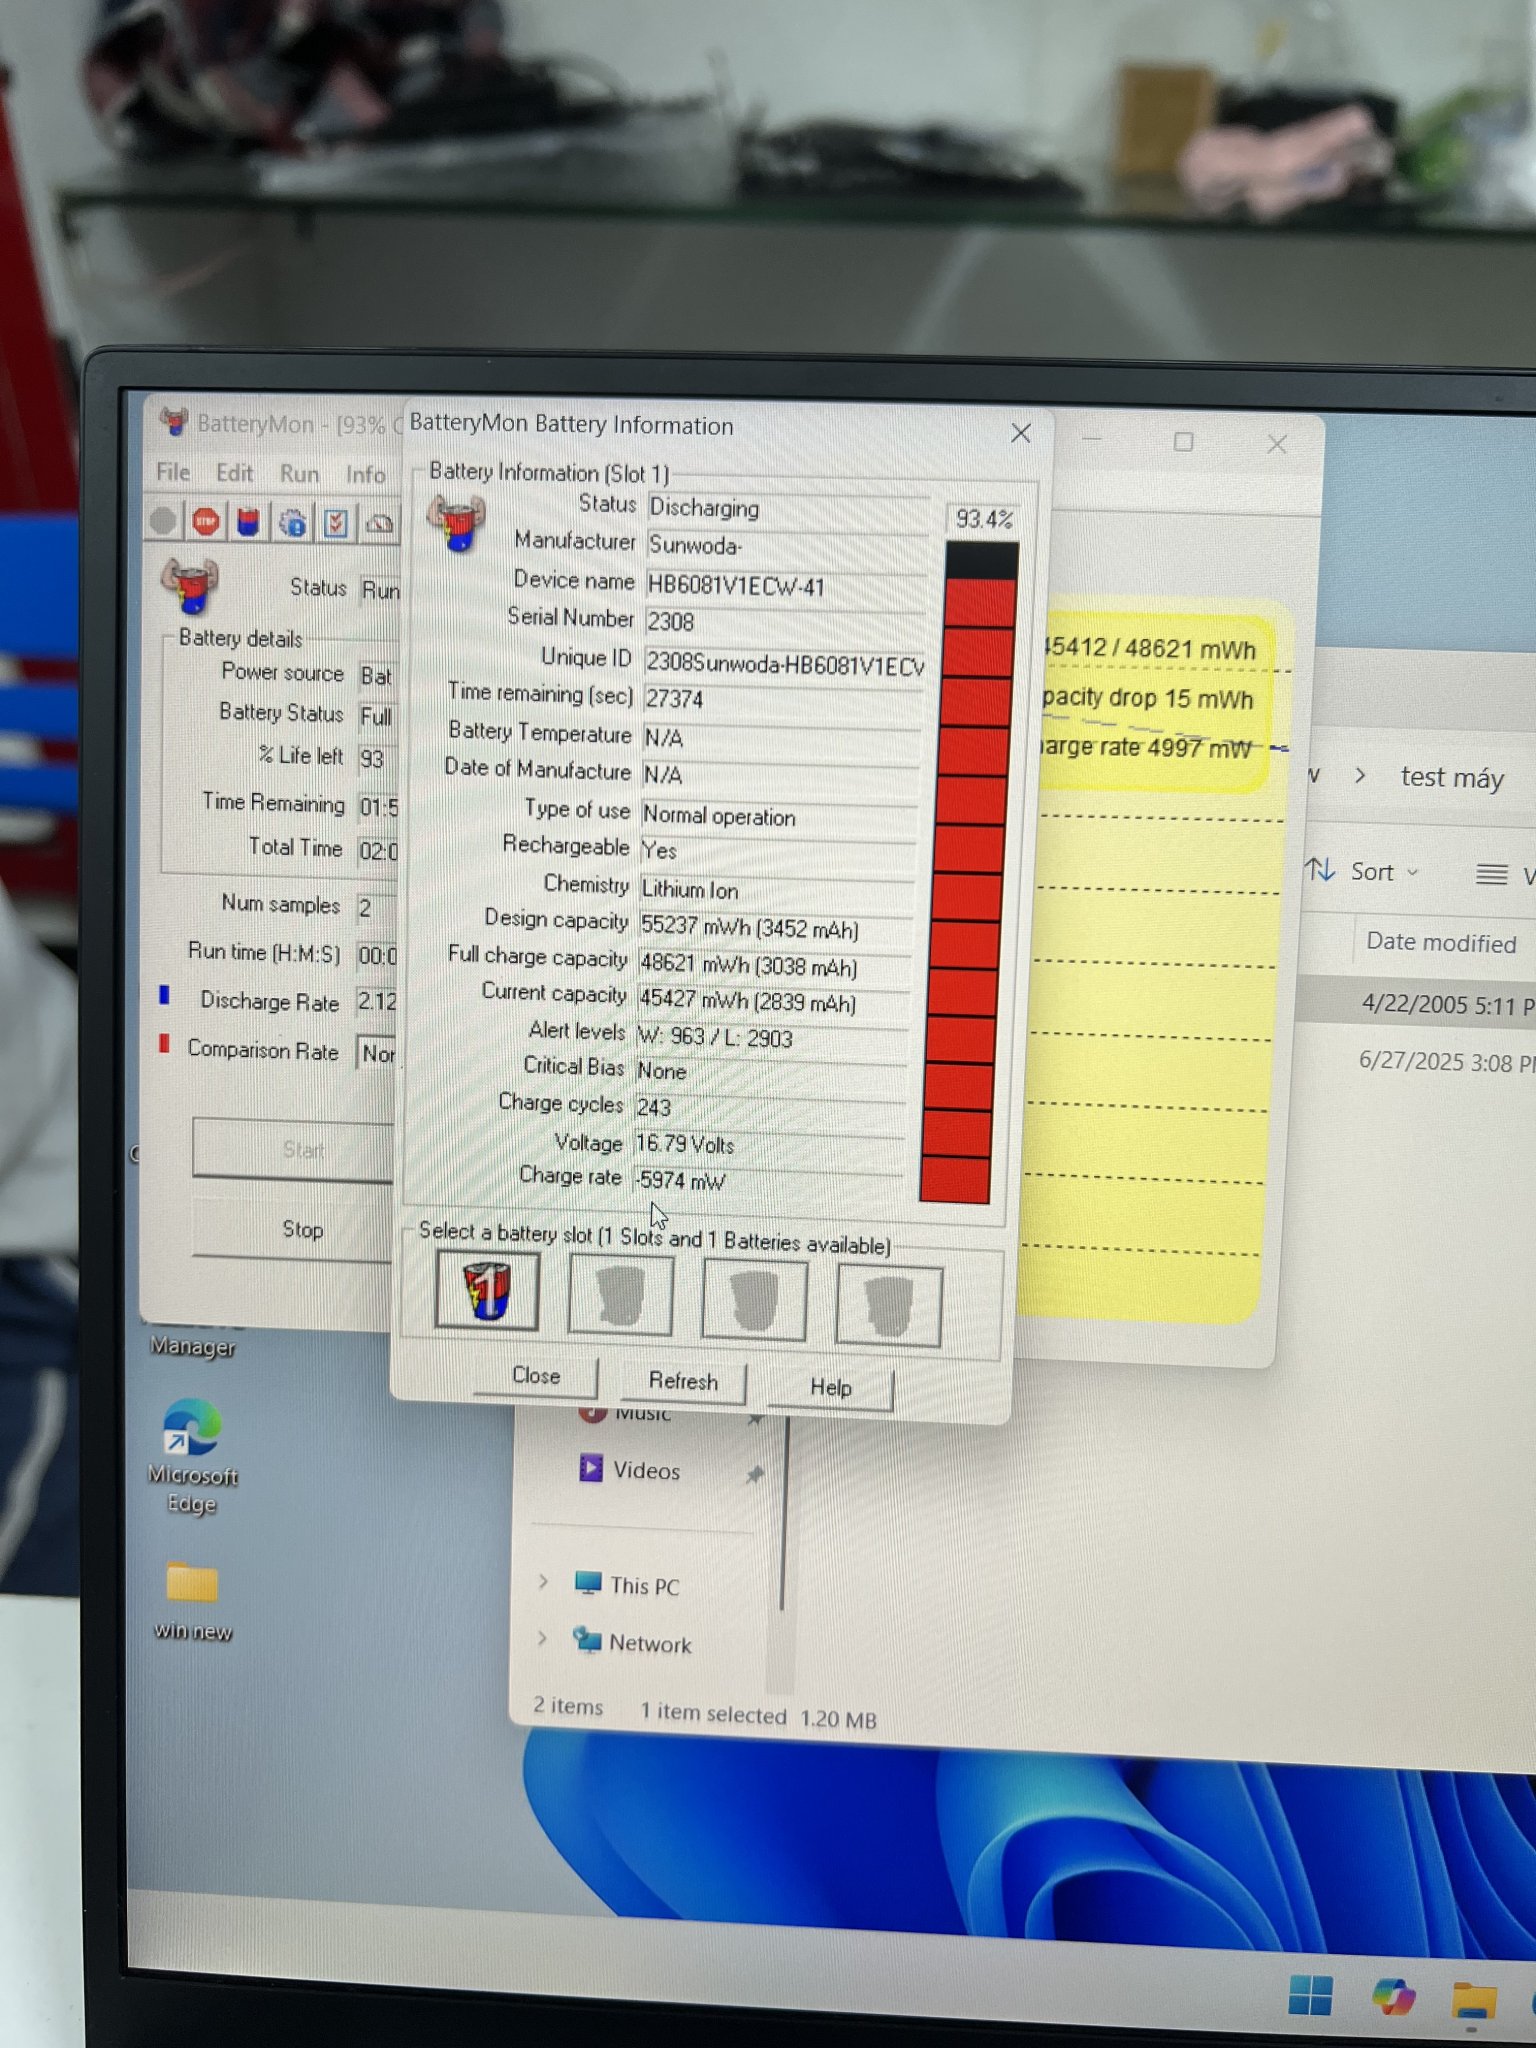Expand the Network tree node

543,1637
